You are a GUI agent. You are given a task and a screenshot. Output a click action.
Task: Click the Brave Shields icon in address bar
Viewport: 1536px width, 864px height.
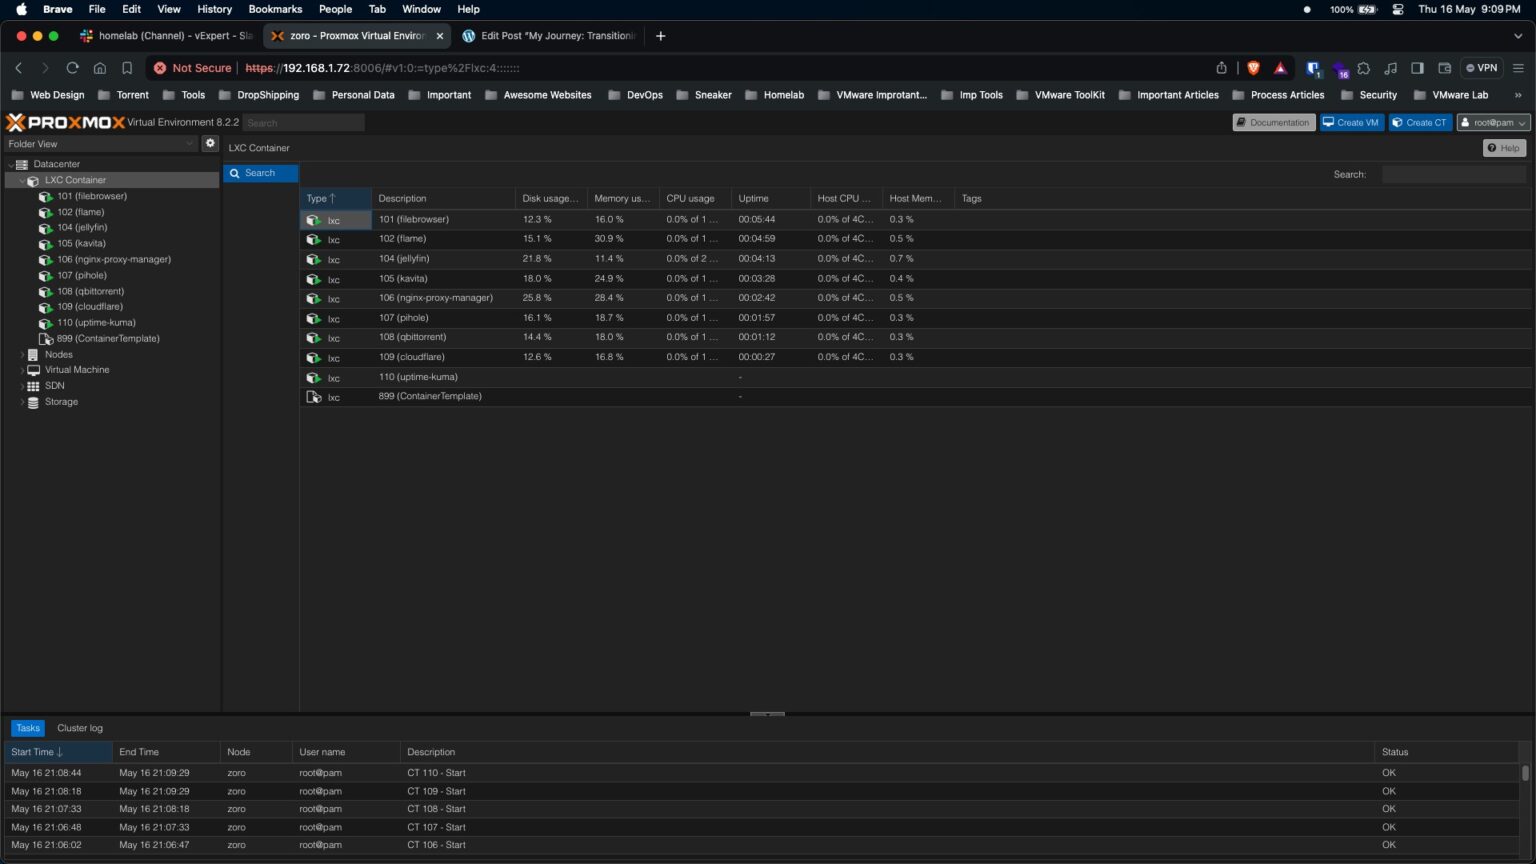click(x=1253, y=68)
